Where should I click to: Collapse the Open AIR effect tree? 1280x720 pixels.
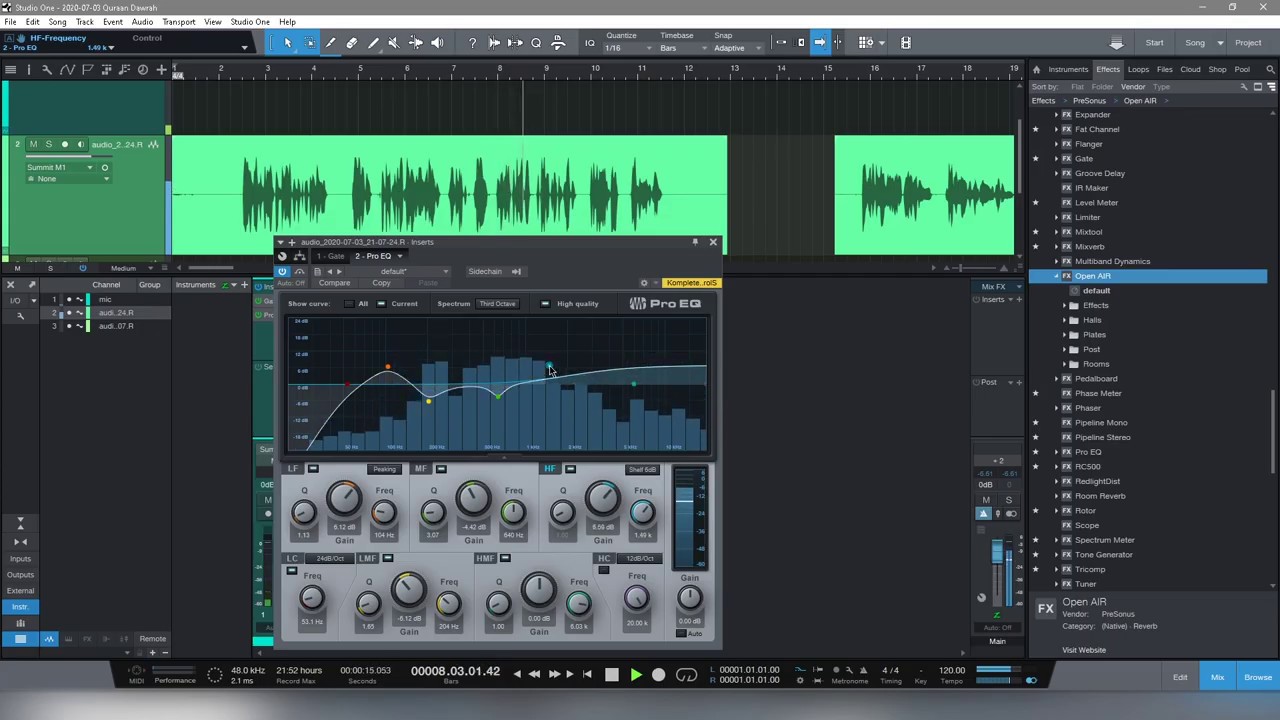(1056, 276)
